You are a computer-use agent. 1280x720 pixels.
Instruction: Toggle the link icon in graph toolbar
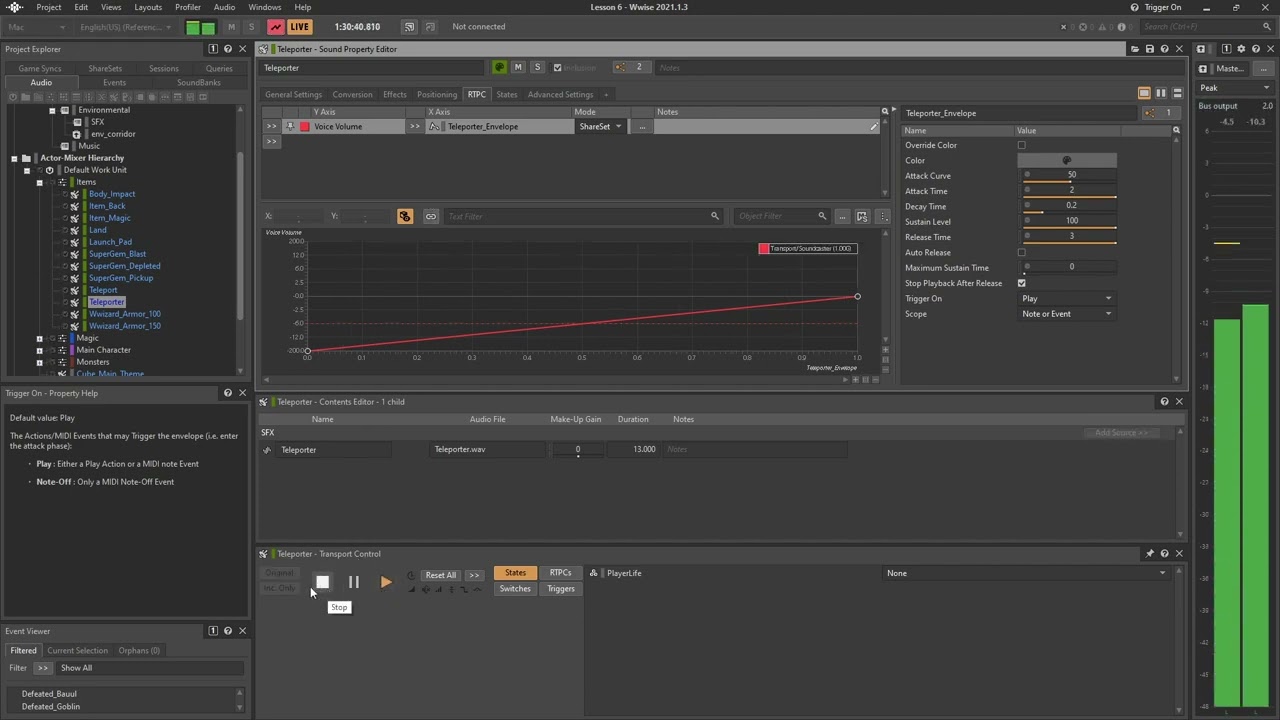click(431, 216)
